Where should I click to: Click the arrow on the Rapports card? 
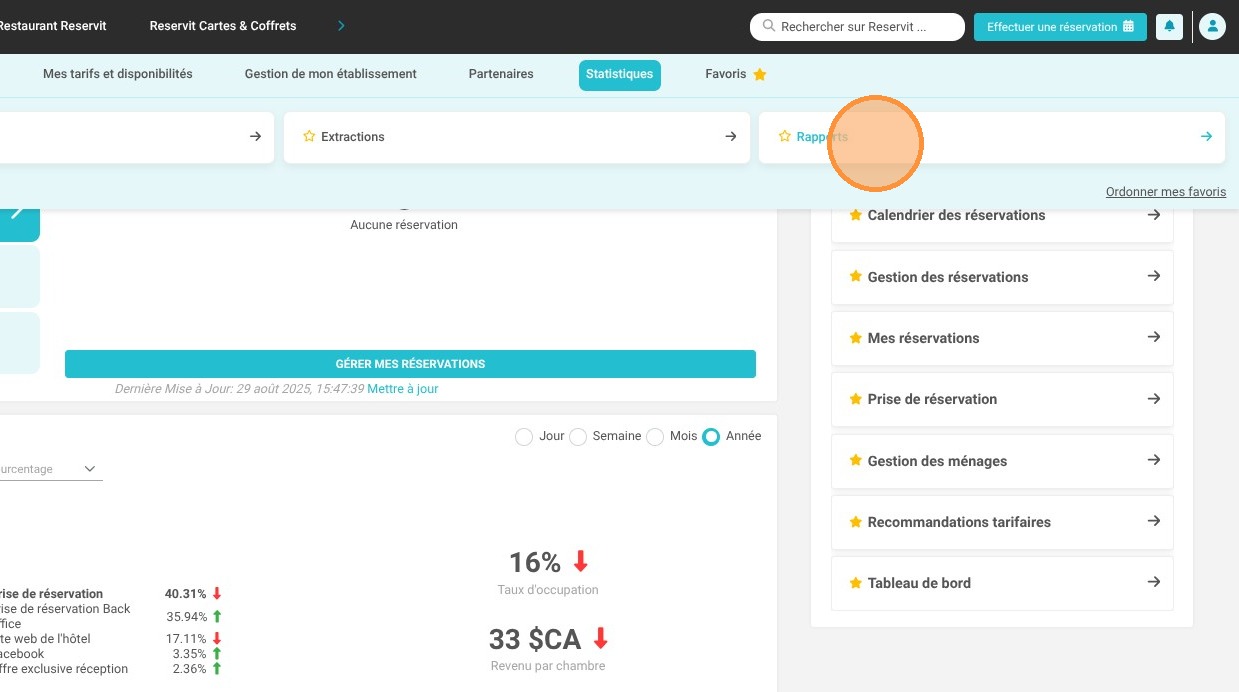(1206, 136)
